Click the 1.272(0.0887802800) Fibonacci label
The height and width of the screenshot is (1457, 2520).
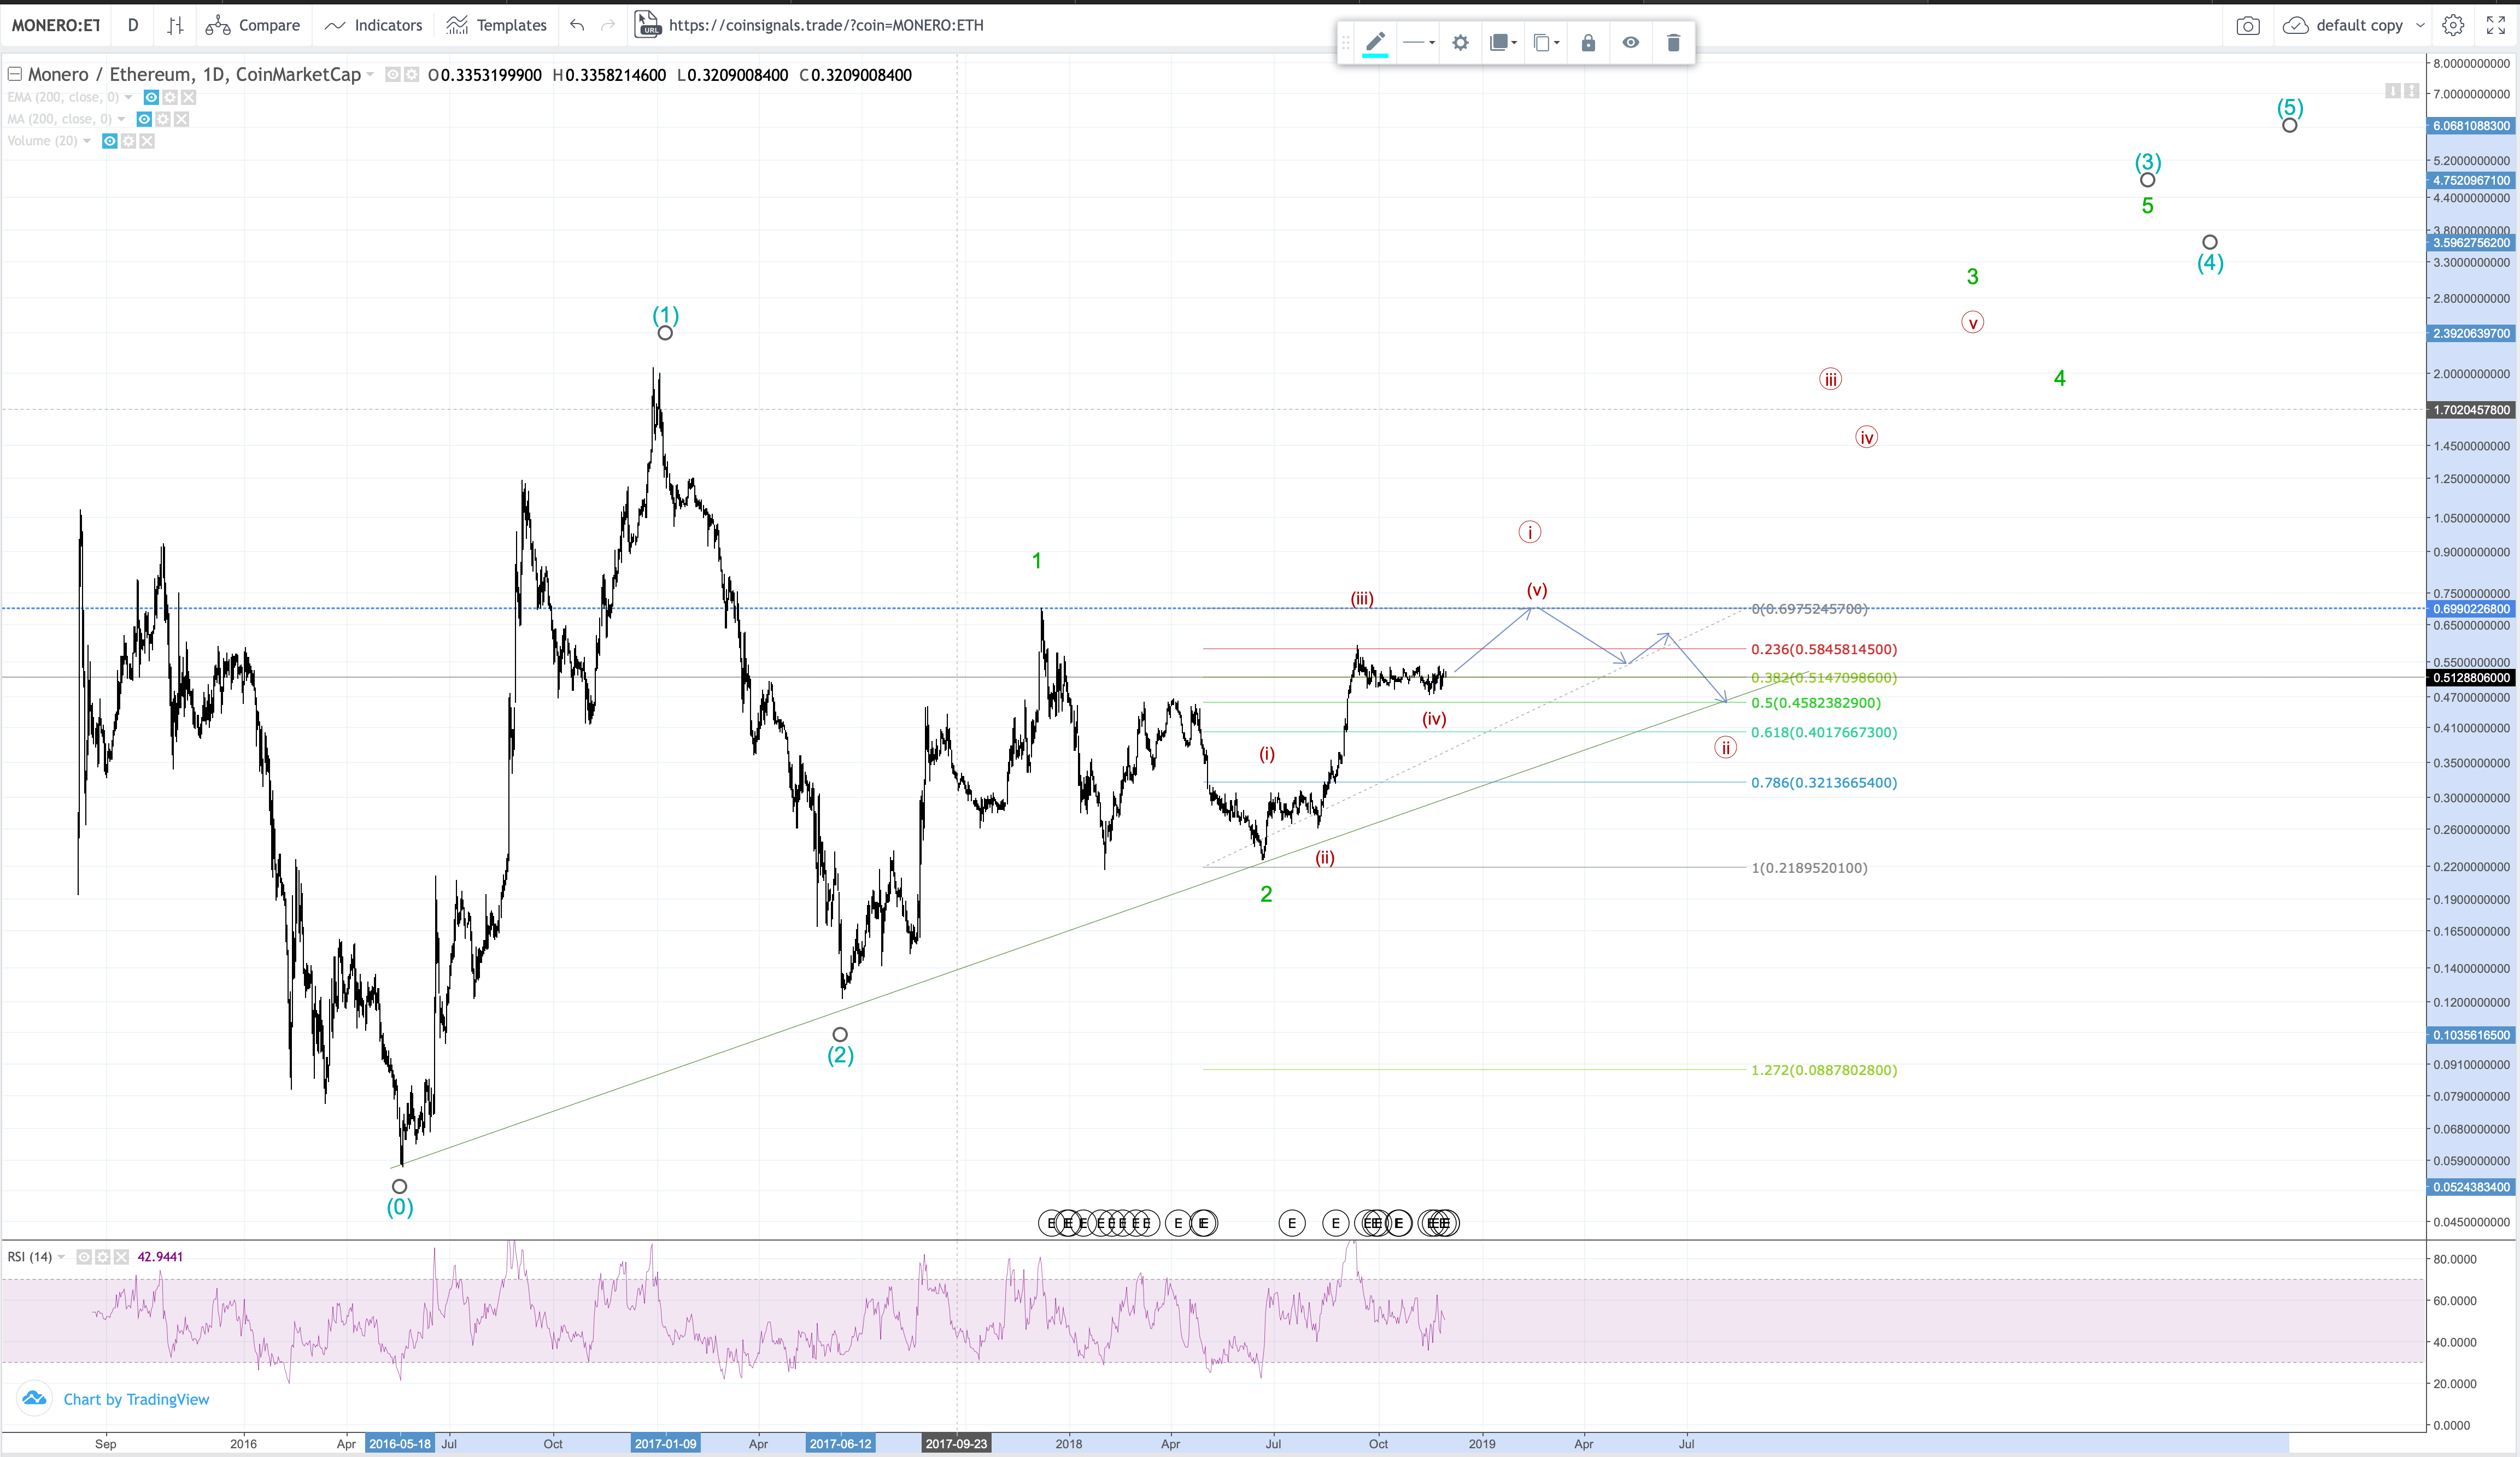pyautogui.click(x=1823, y=1070)
